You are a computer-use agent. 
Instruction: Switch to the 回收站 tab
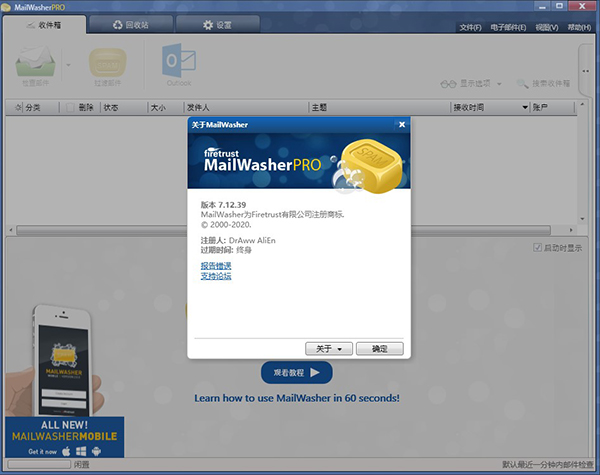click(130, 25)
